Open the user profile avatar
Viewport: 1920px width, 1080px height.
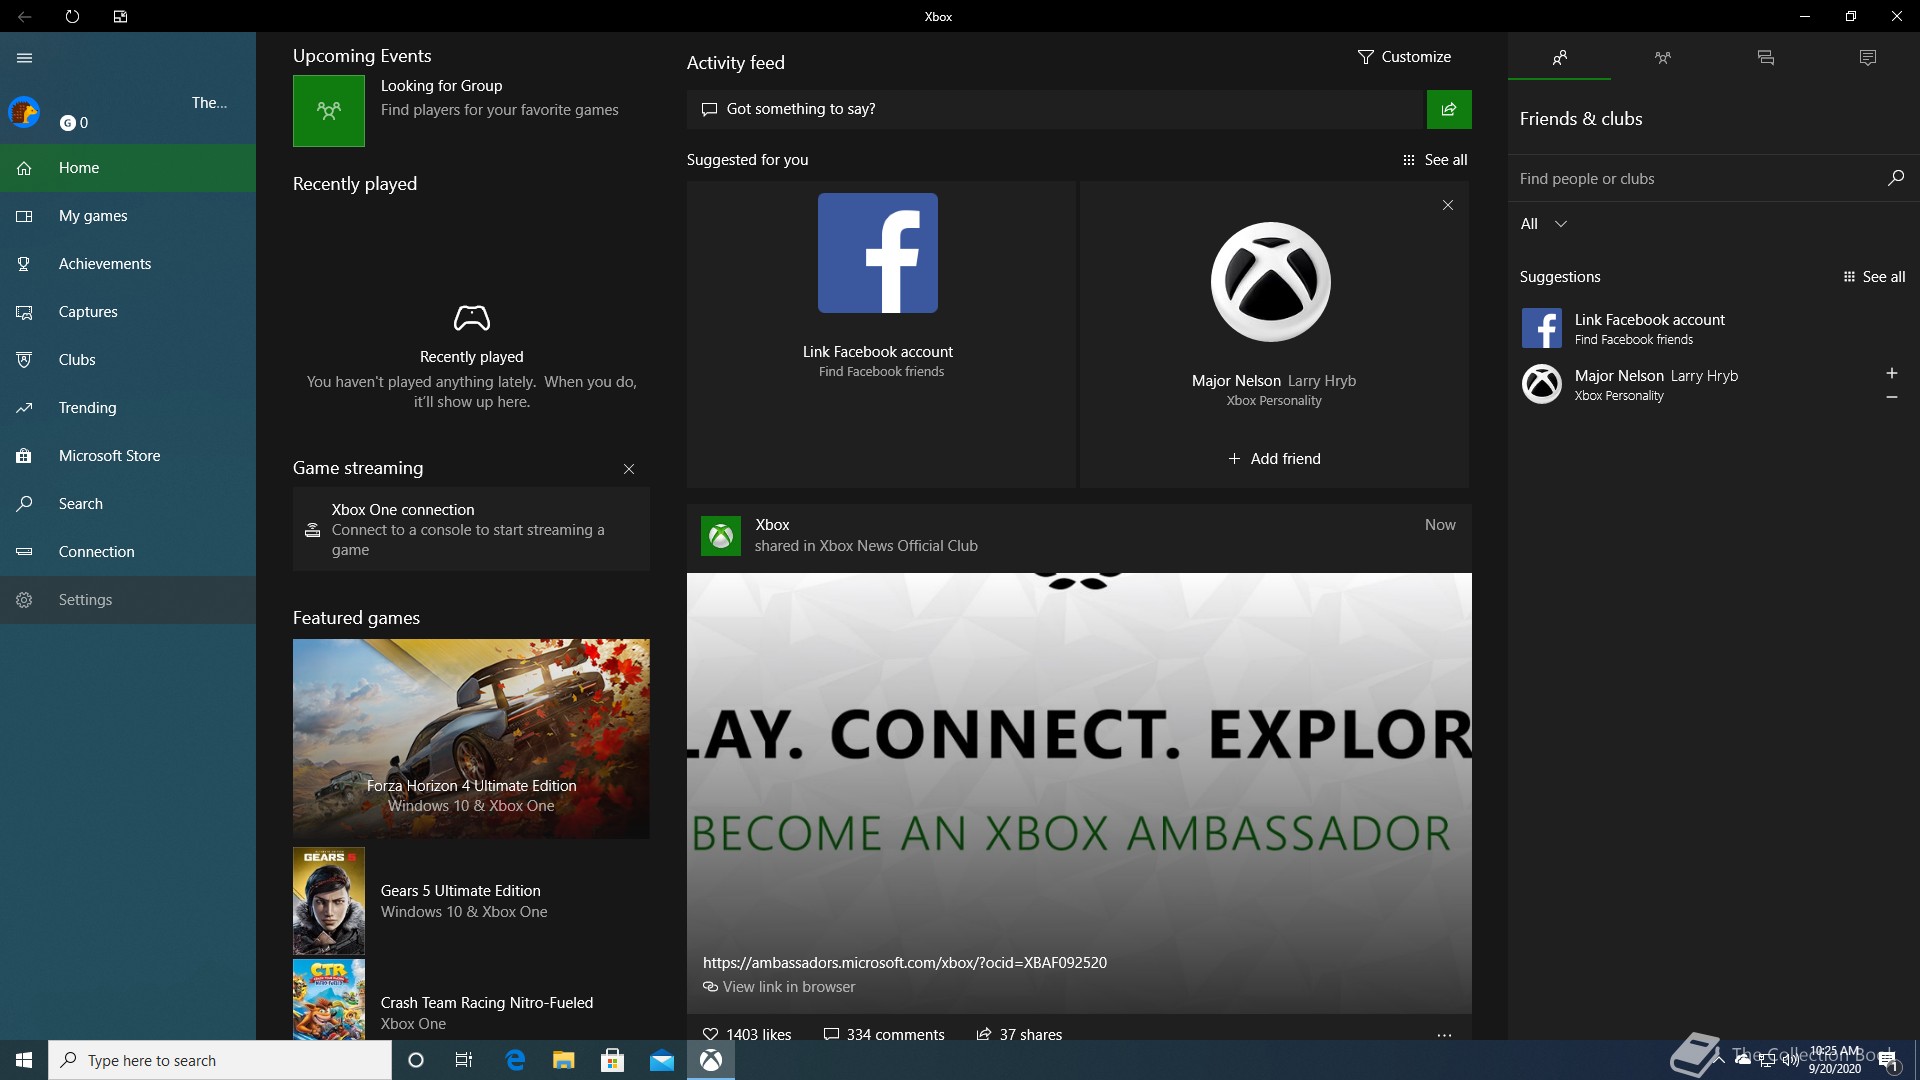tap(24, 112)
